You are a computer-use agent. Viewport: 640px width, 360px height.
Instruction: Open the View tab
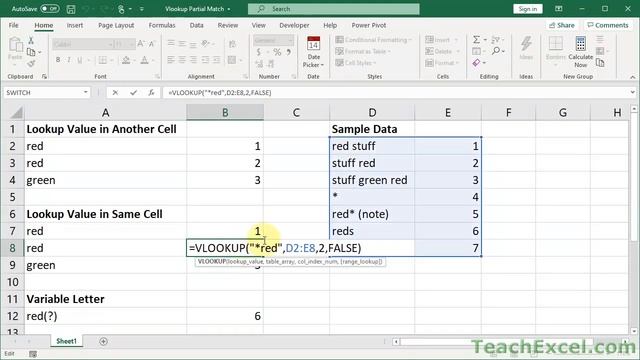258,25
